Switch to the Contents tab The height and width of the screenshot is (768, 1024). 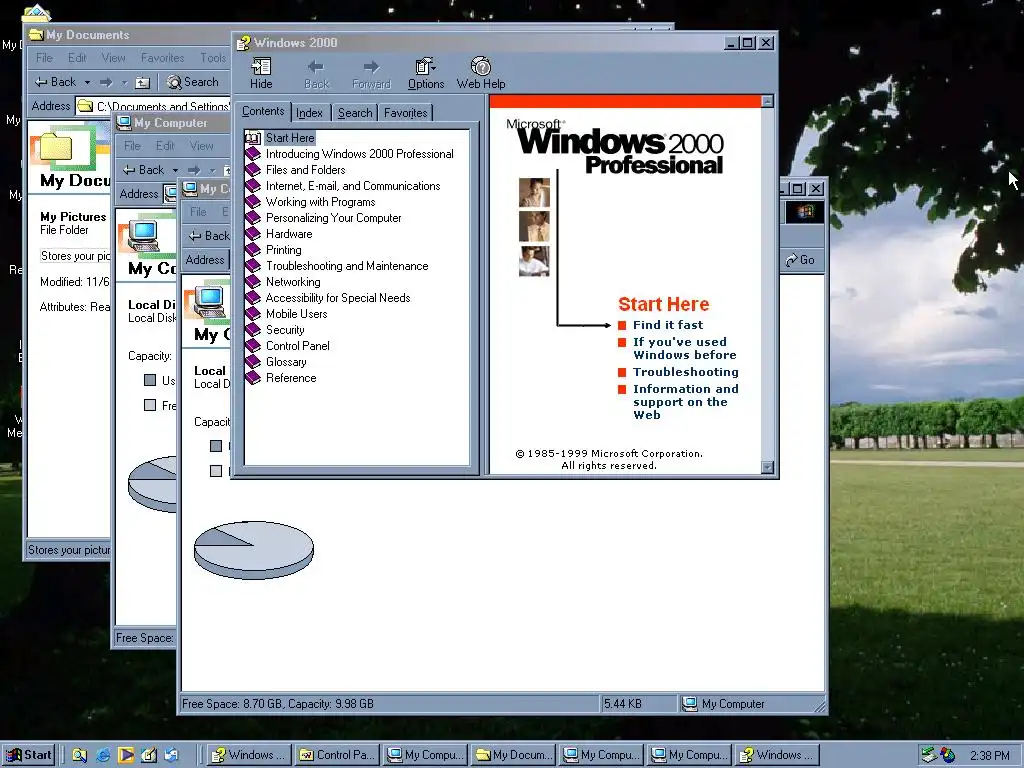tap(263, 111)
